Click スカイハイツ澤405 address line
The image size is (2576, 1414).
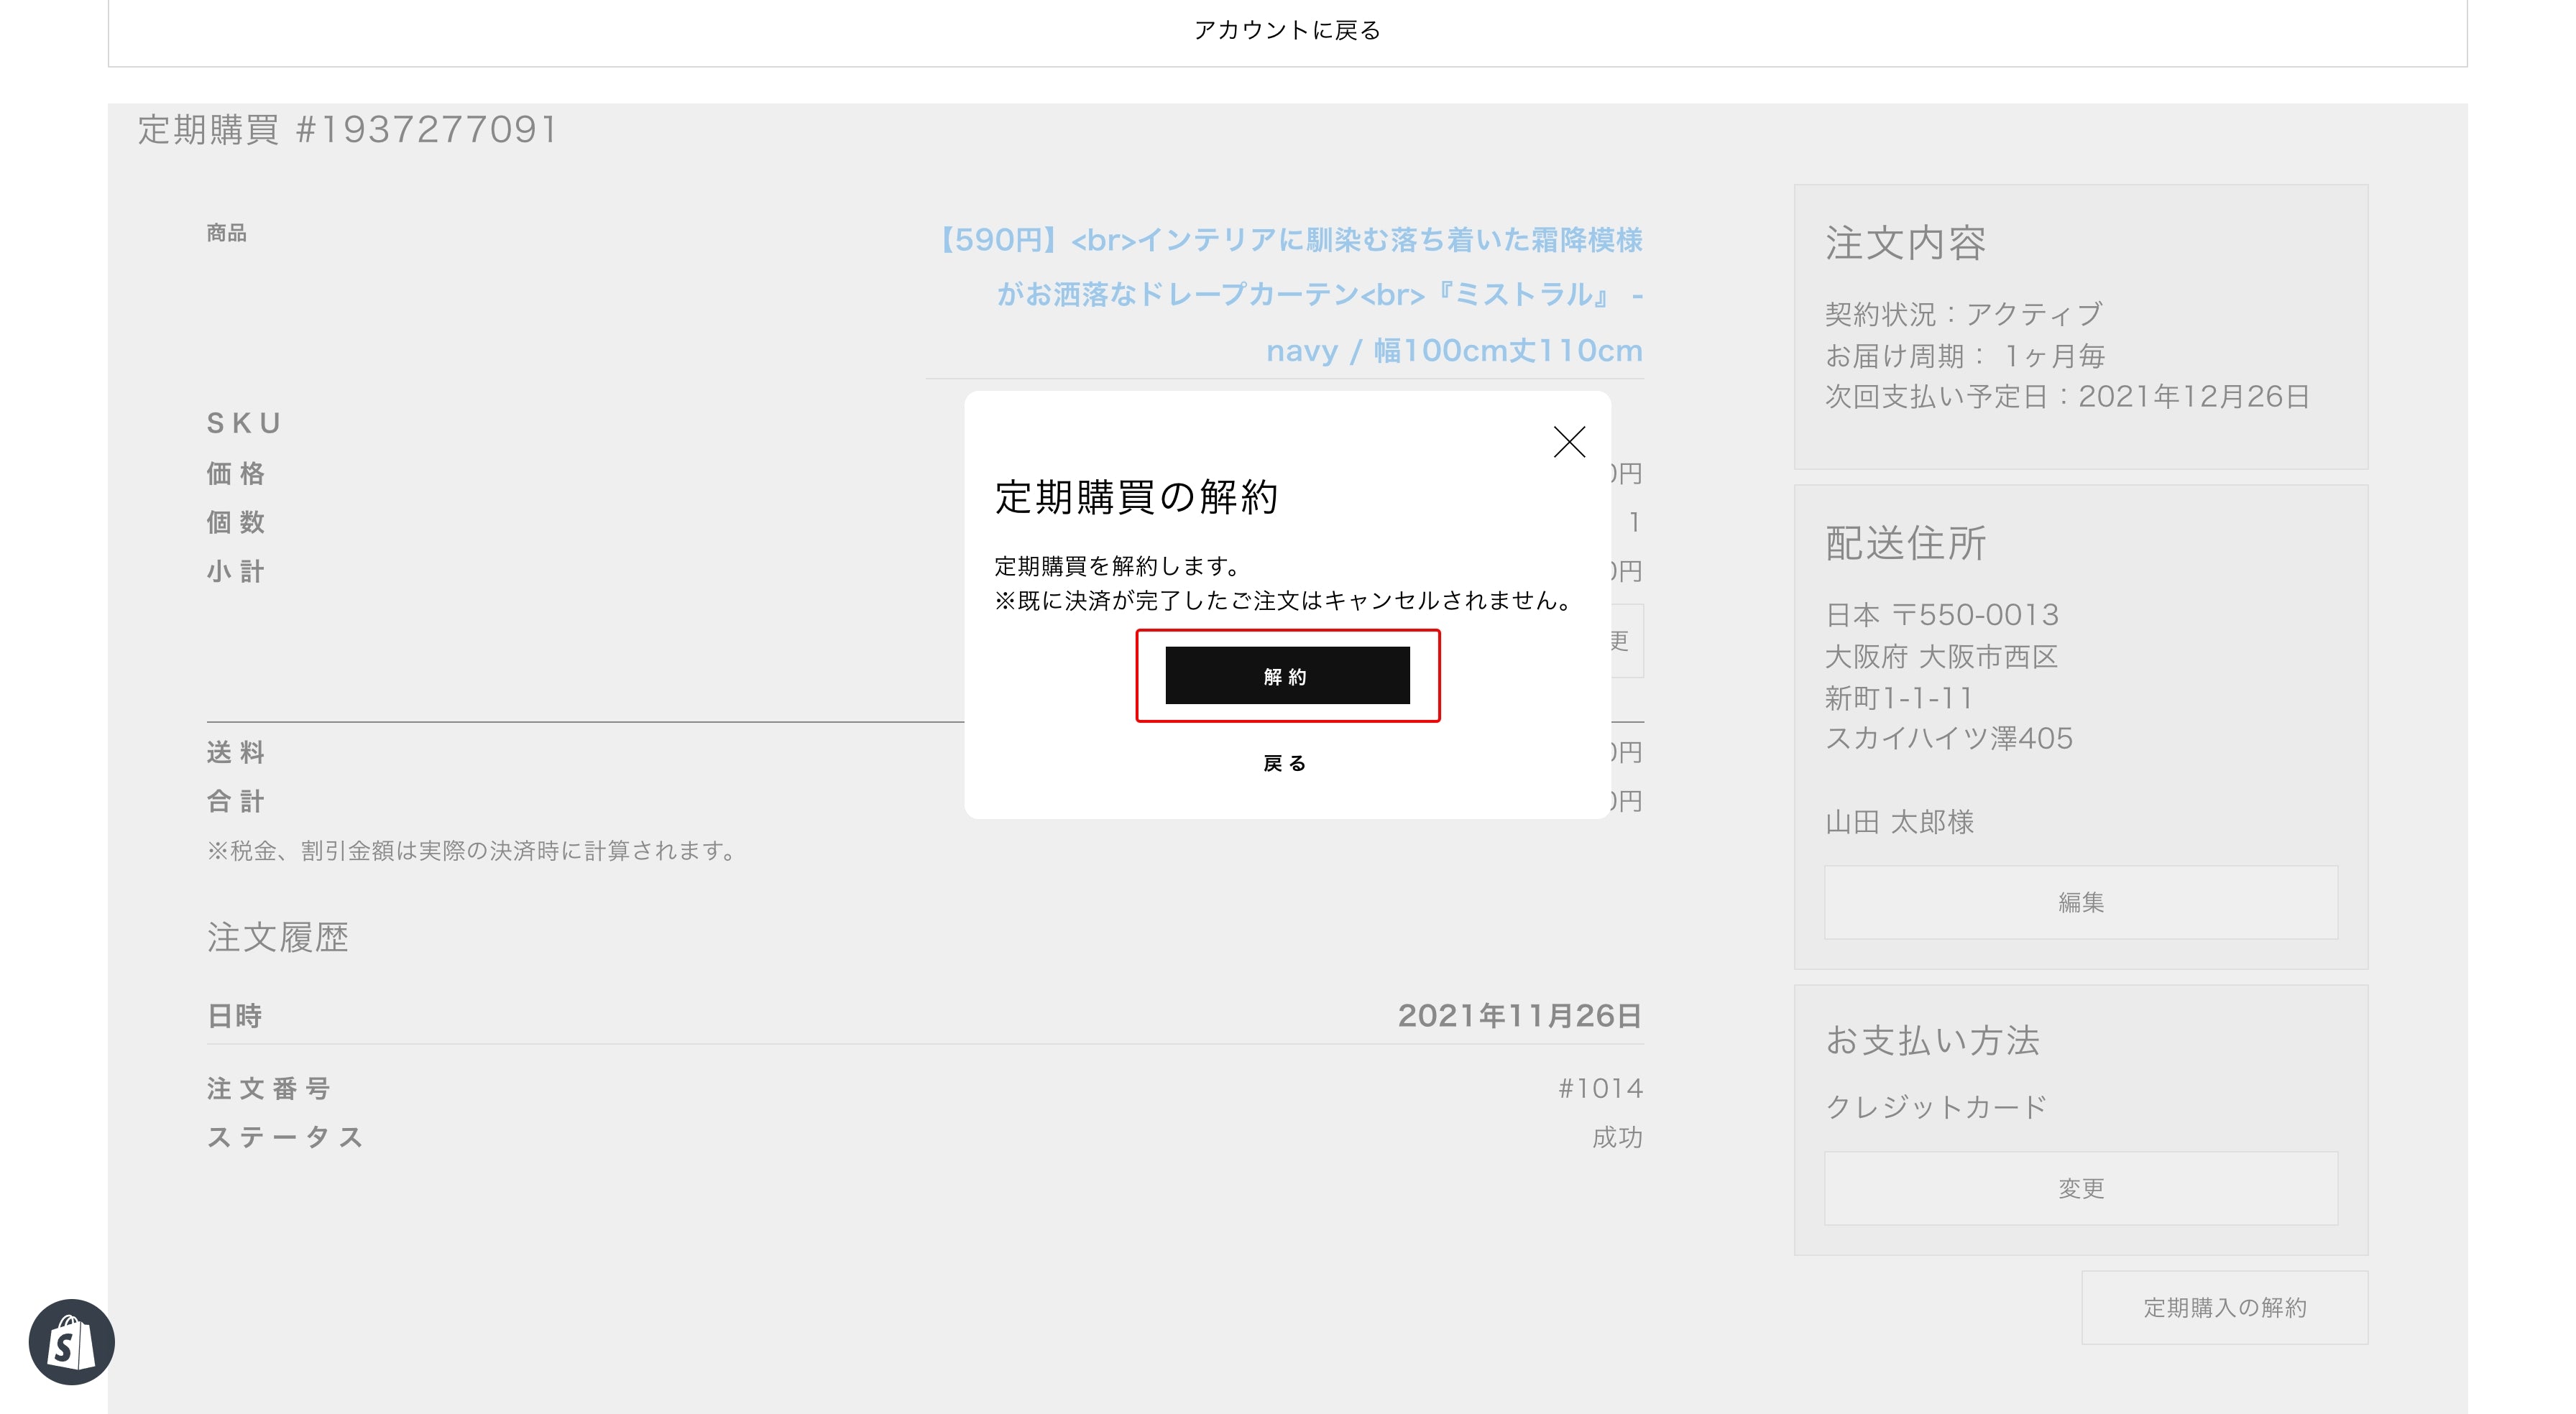(1949, 739)
